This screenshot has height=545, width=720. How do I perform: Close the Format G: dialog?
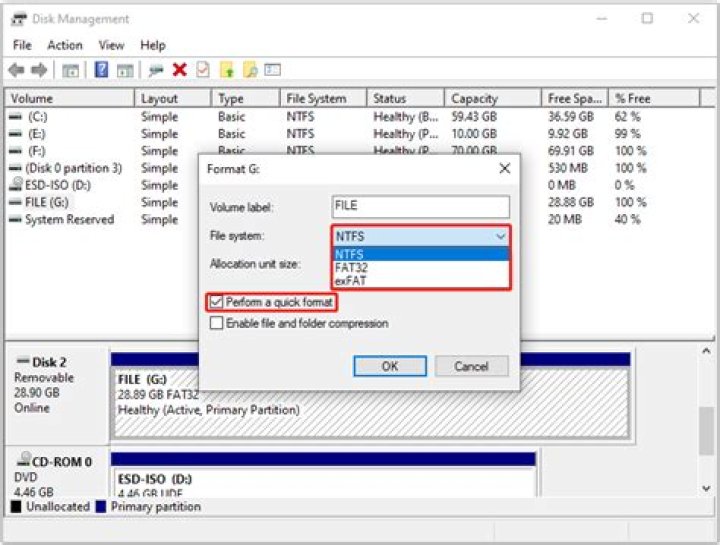(x=505, y=169)
